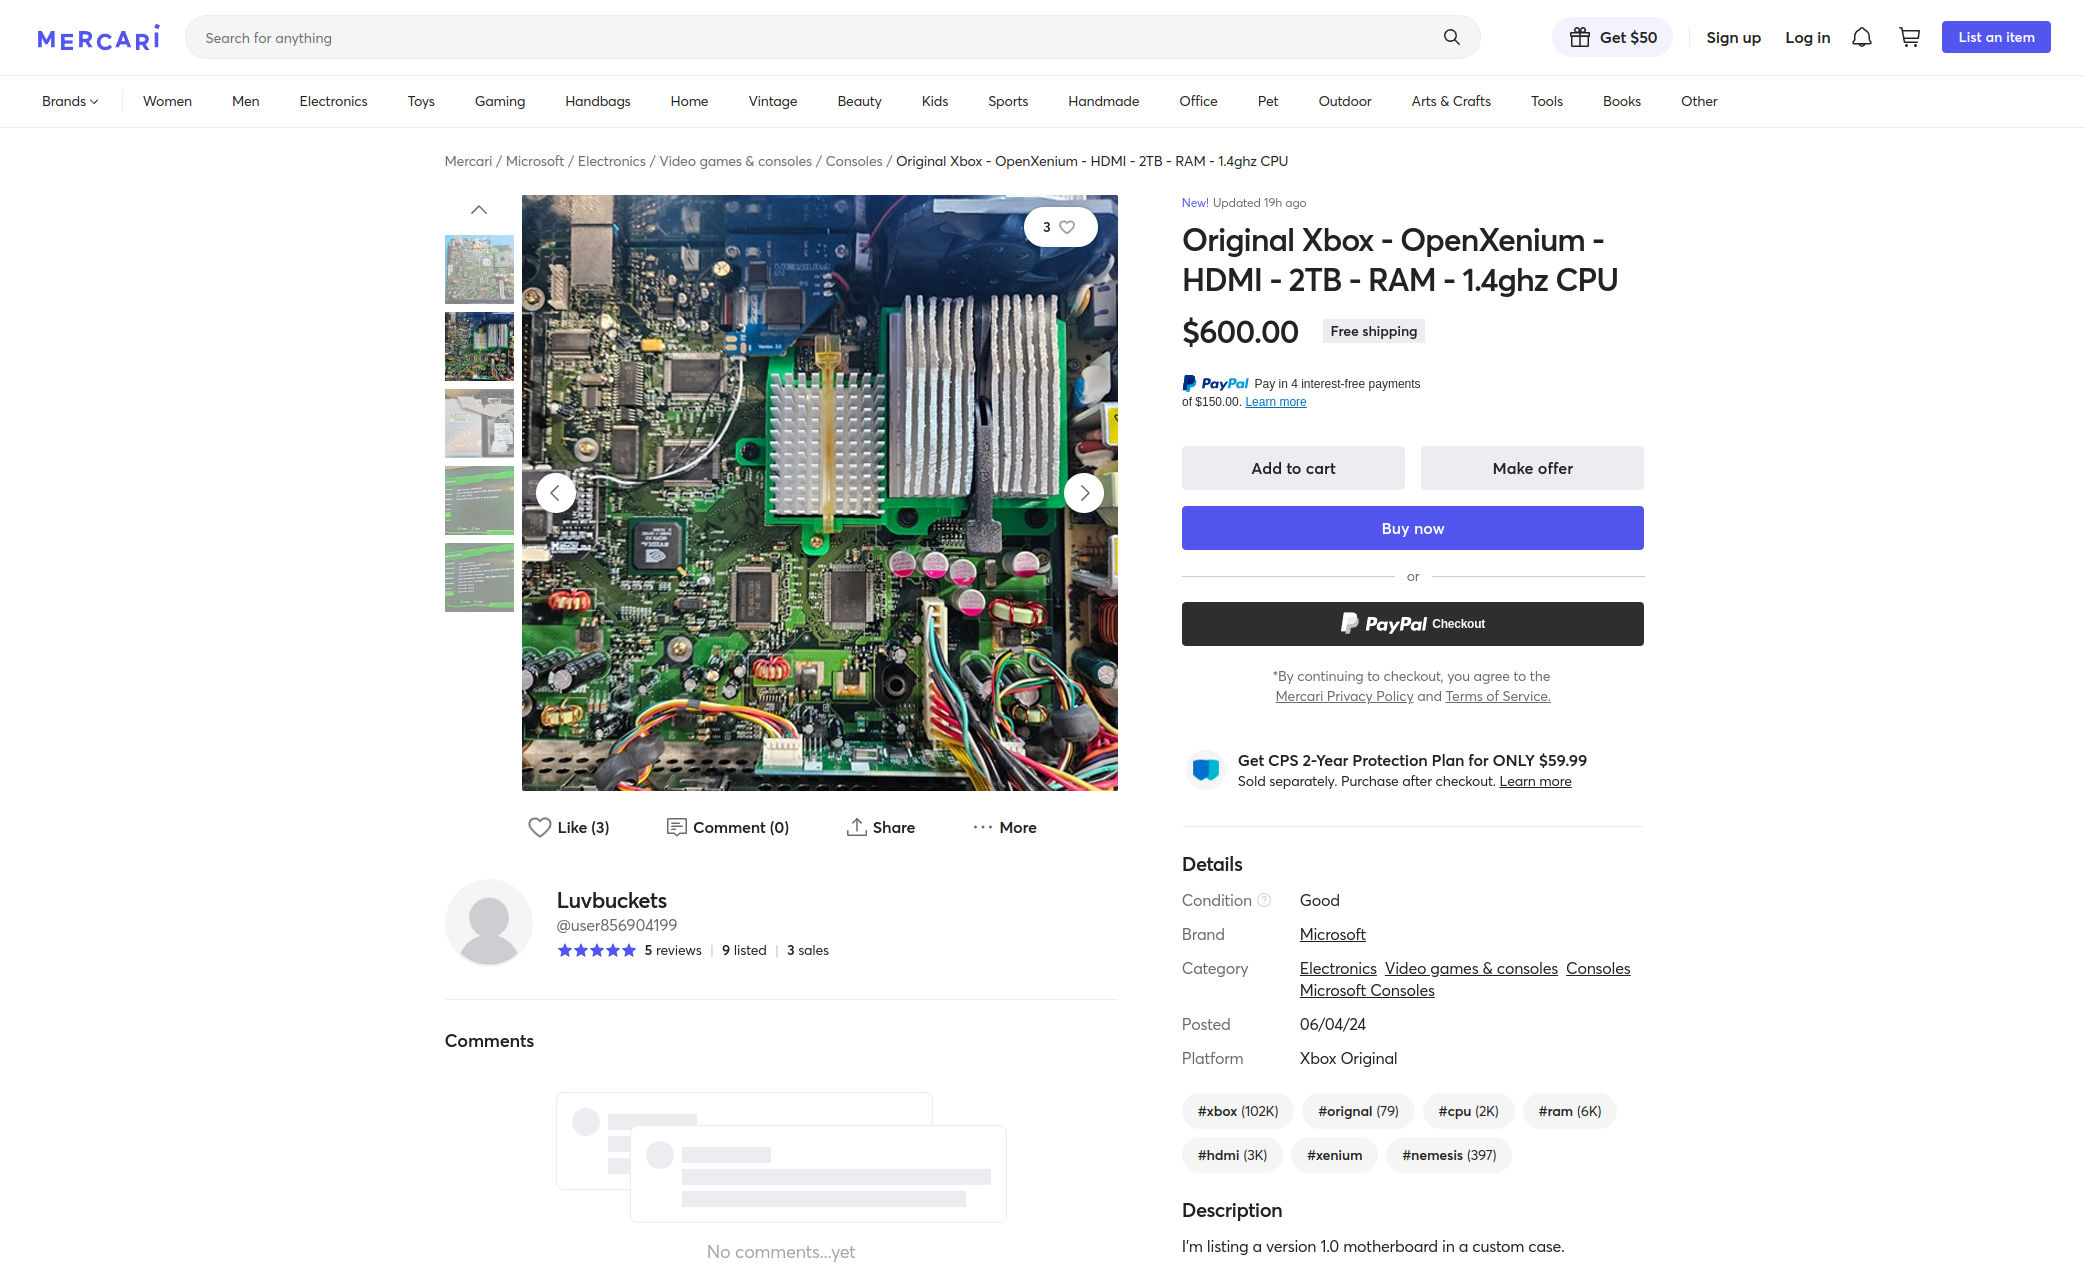The width and height of the screenshot is (2085, 1284).
Task: Click List an item button
Action: click(1996, 37)
